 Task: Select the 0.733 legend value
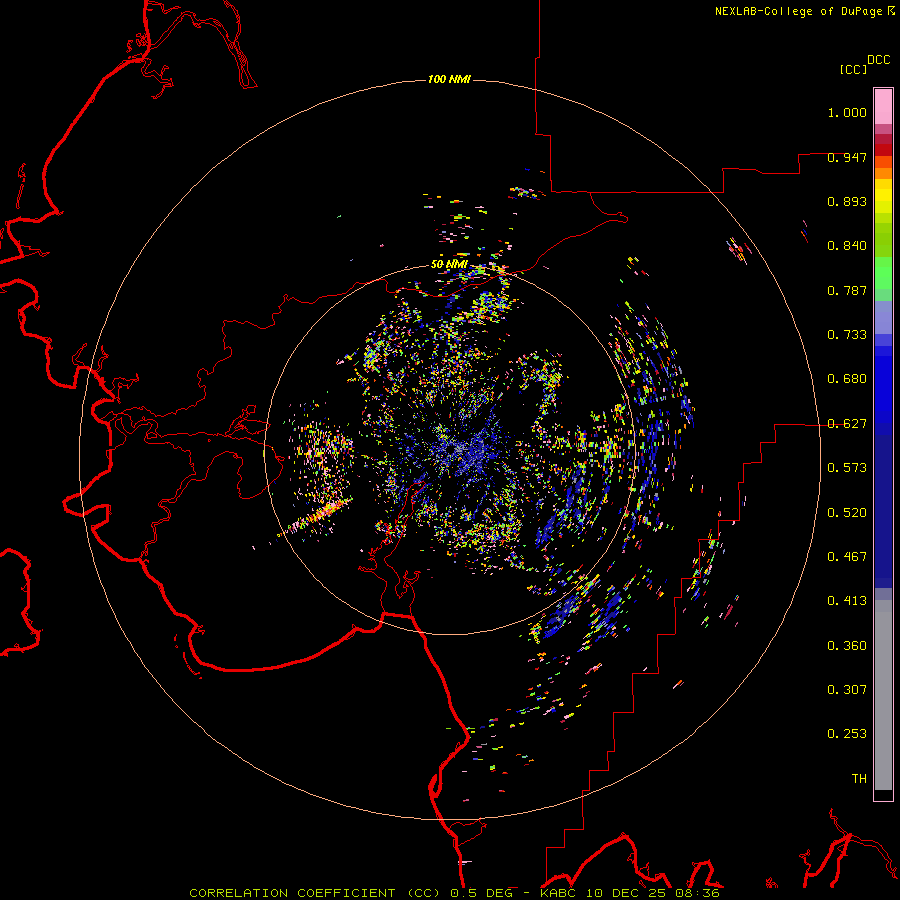point(847,335)
